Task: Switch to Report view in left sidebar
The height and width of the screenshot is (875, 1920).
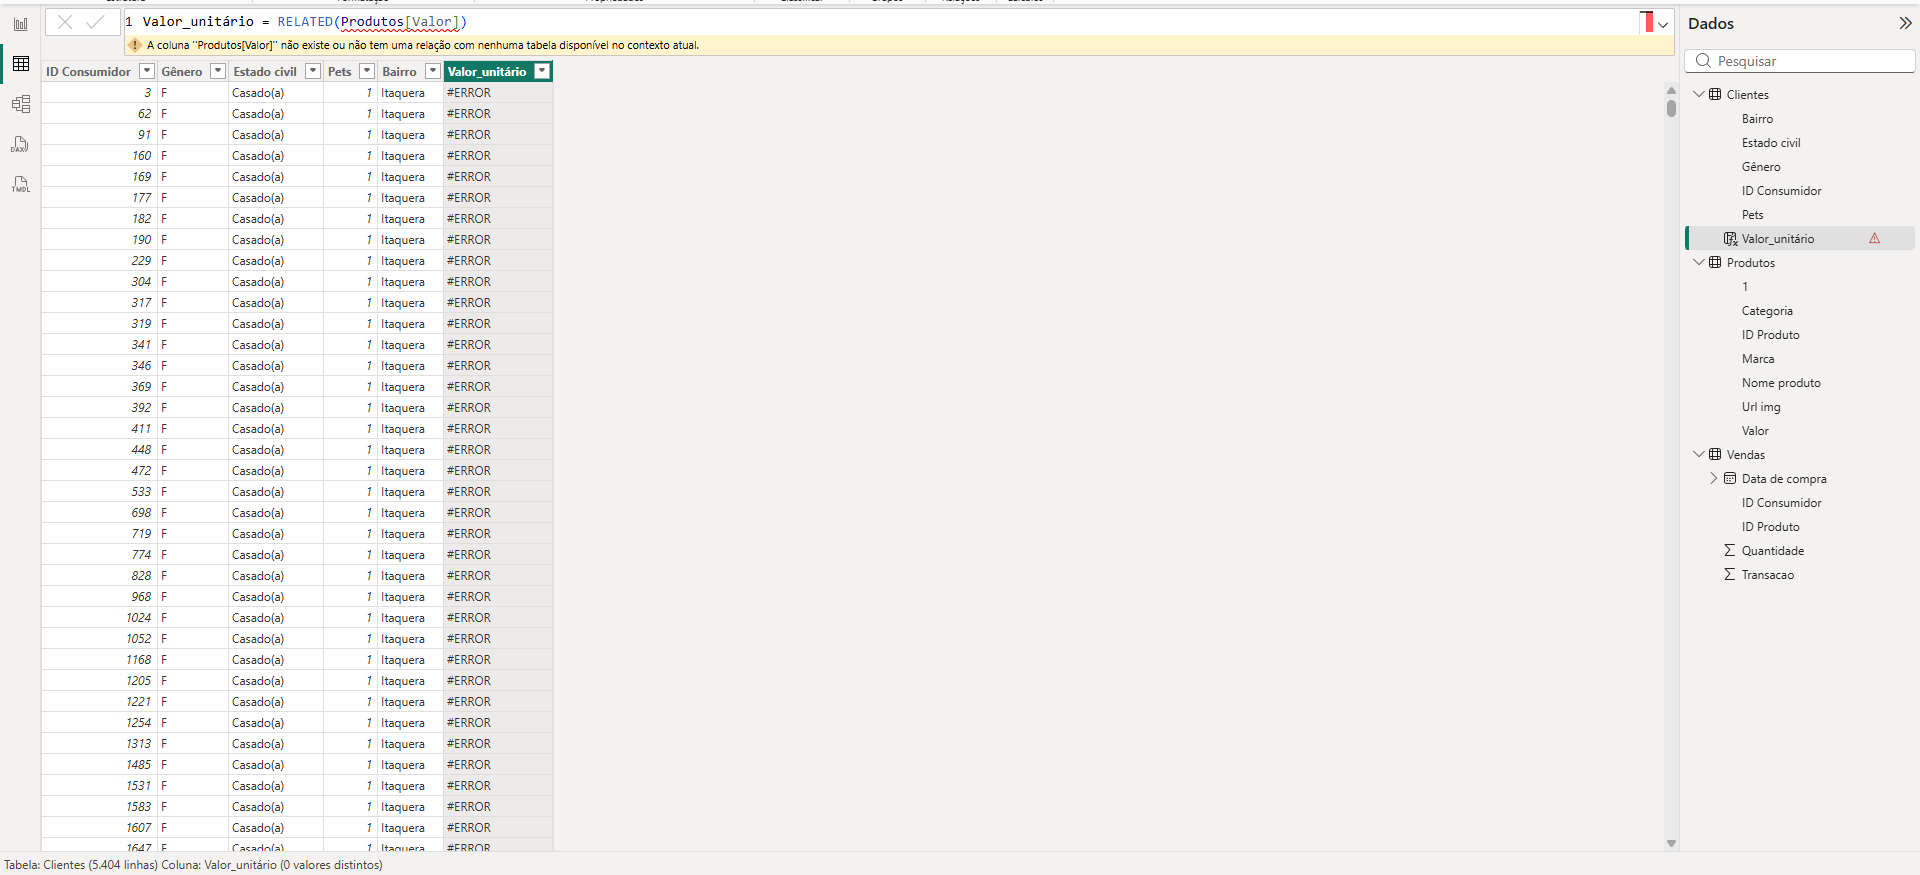Action: (20, 24)
